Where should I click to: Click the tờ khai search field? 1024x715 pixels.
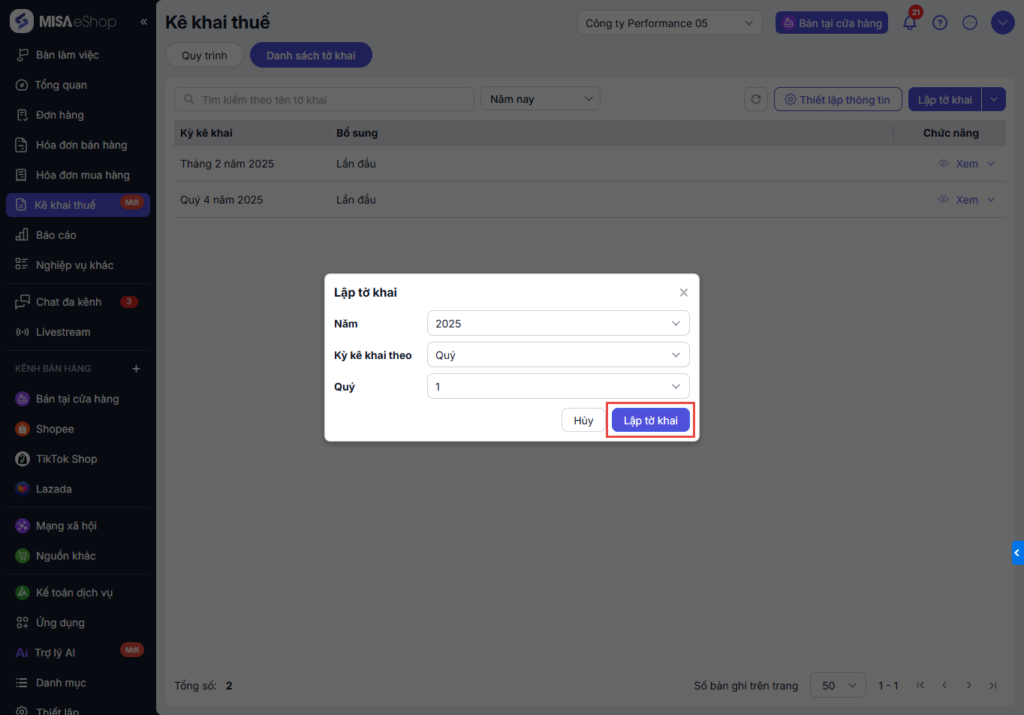coord(324,100)
